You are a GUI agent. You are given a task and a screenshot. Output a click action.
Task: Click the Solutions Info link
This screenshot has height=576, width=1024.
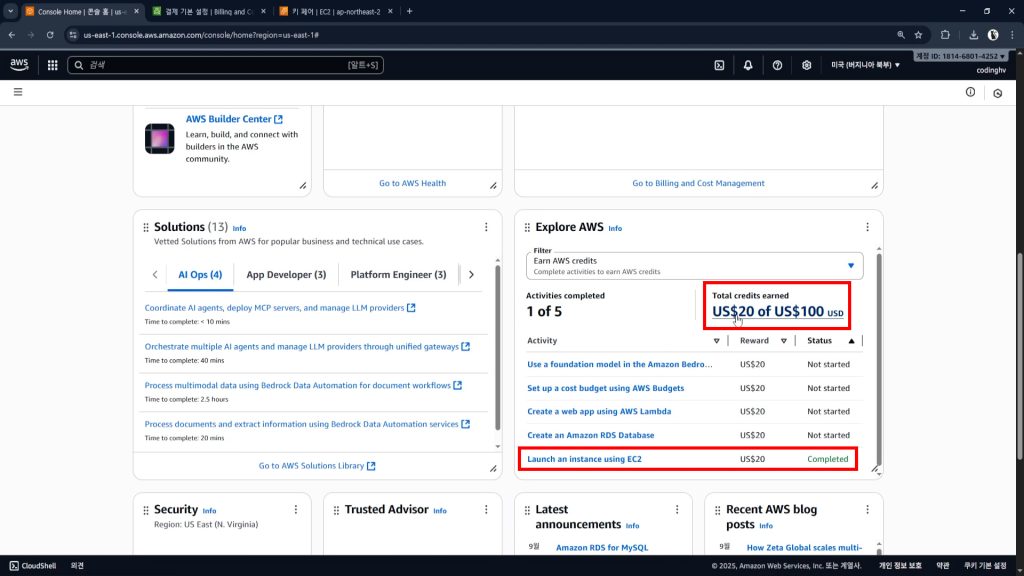click(239, 229)
